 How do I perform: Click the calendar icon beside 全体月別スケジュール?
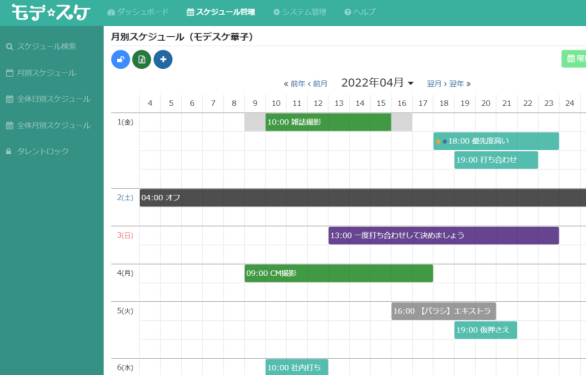(9, 125)
